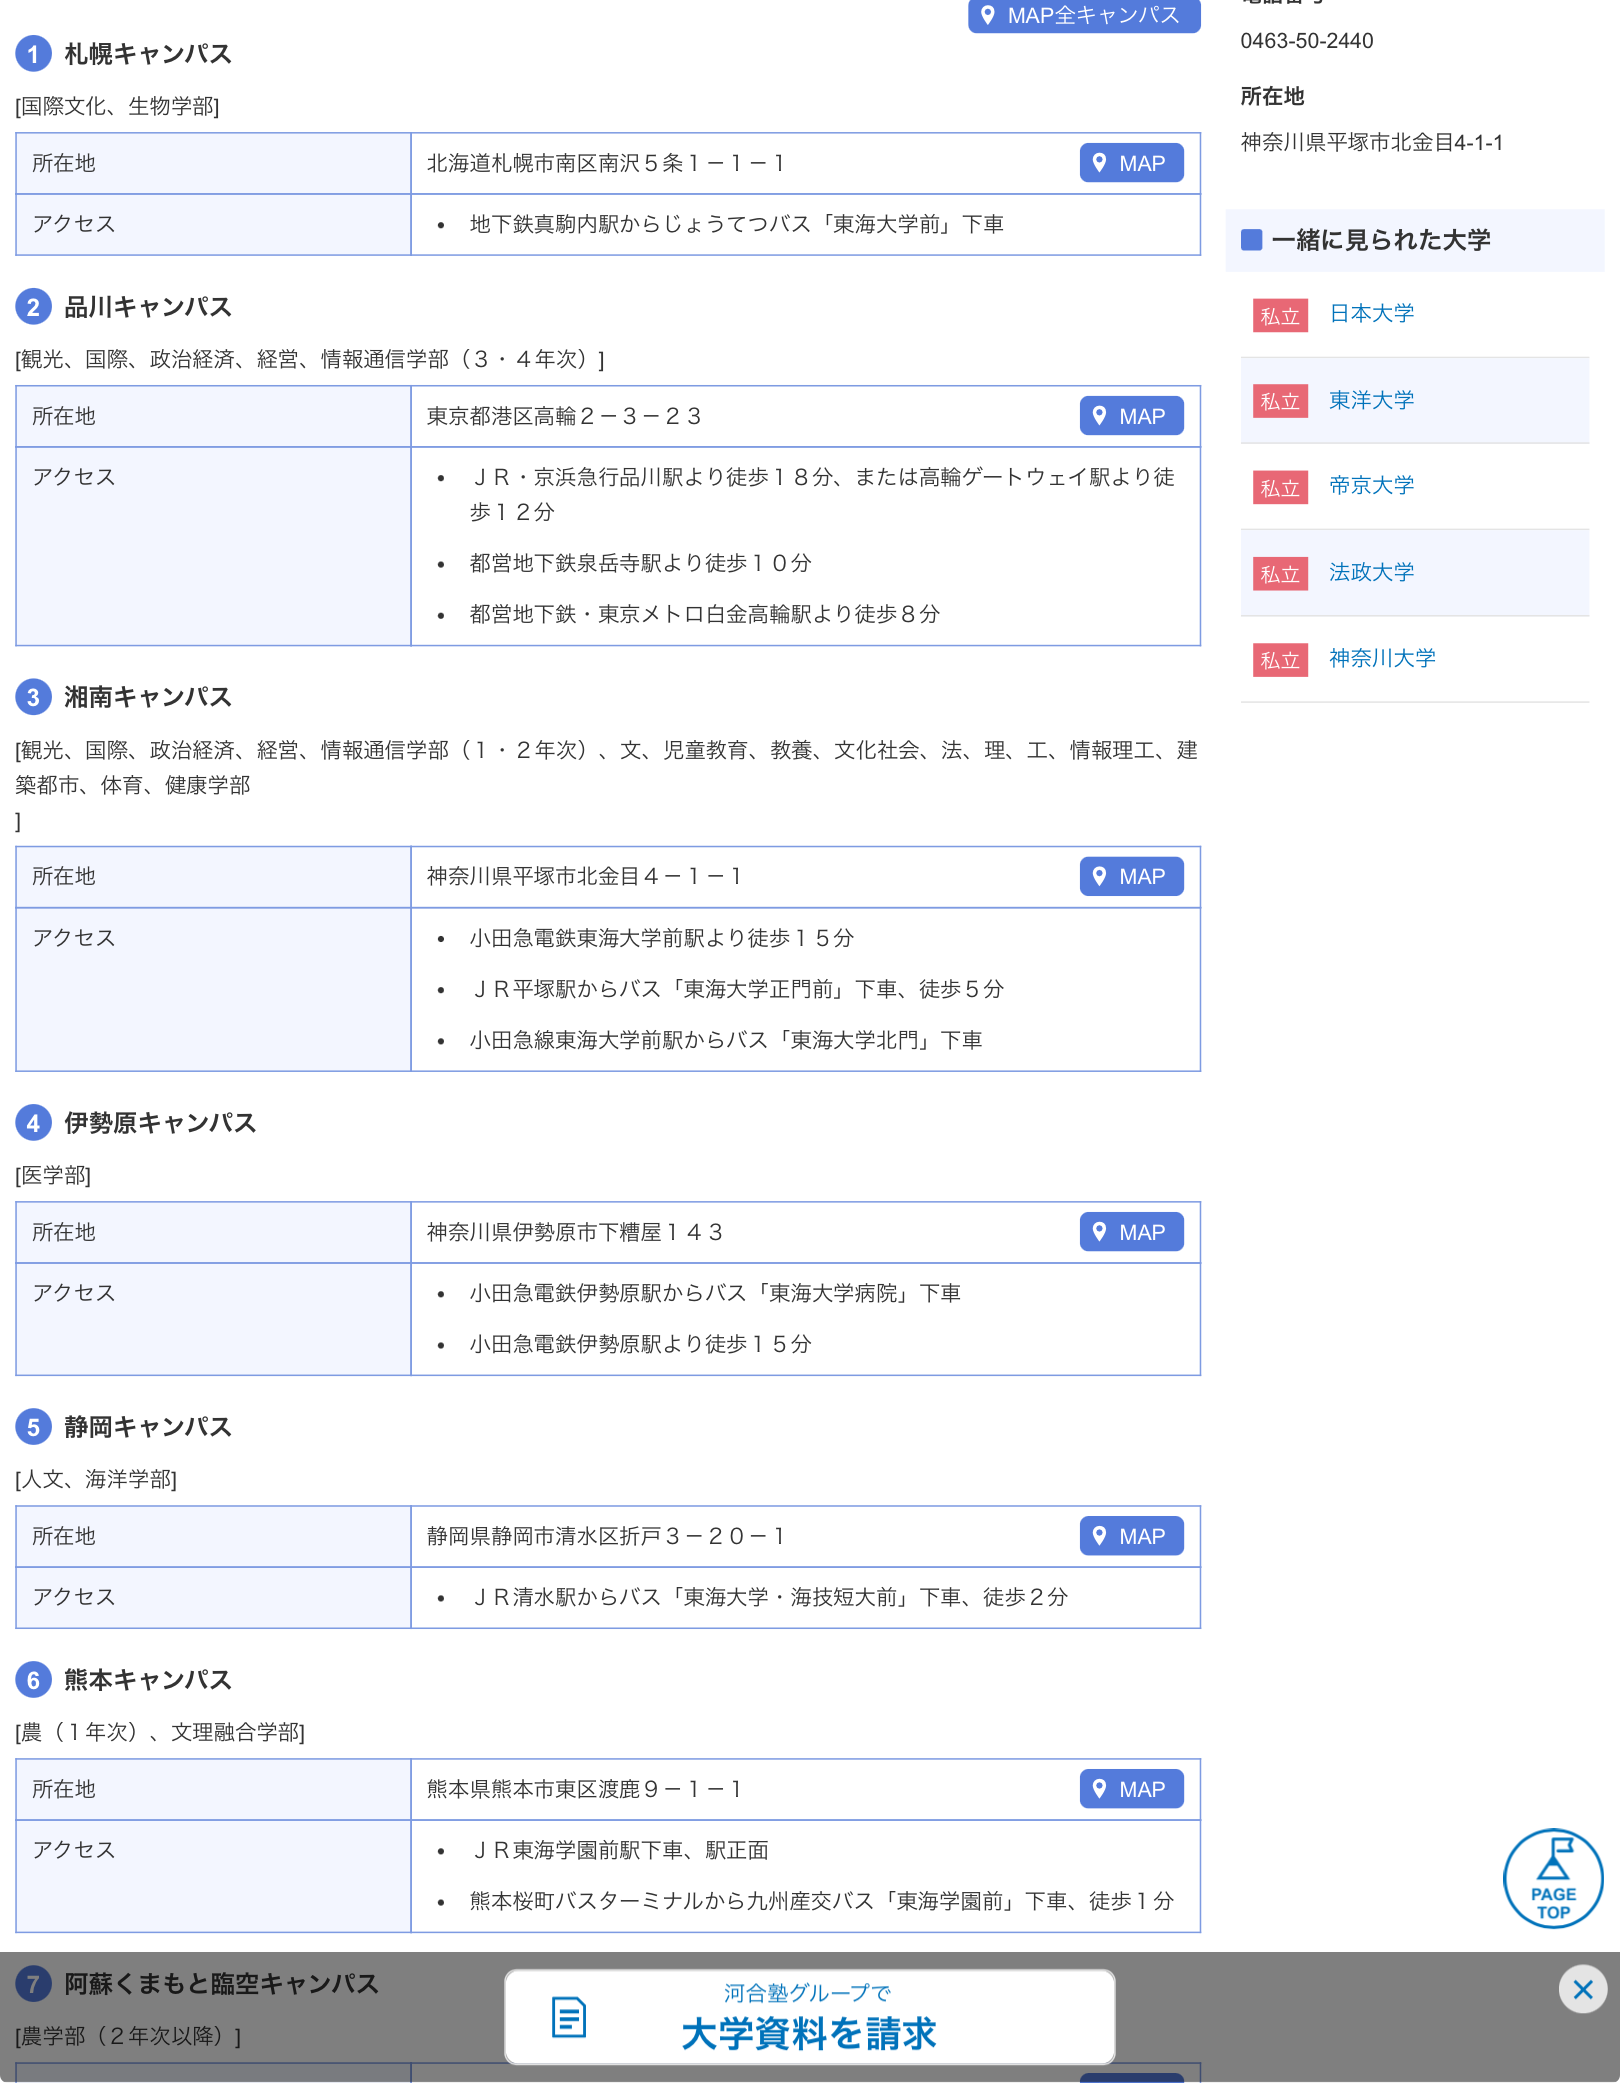Viewport: 1620px width, 2083px height.
Task: Open the 神奈川大学 link
Action: [1382, 658]
